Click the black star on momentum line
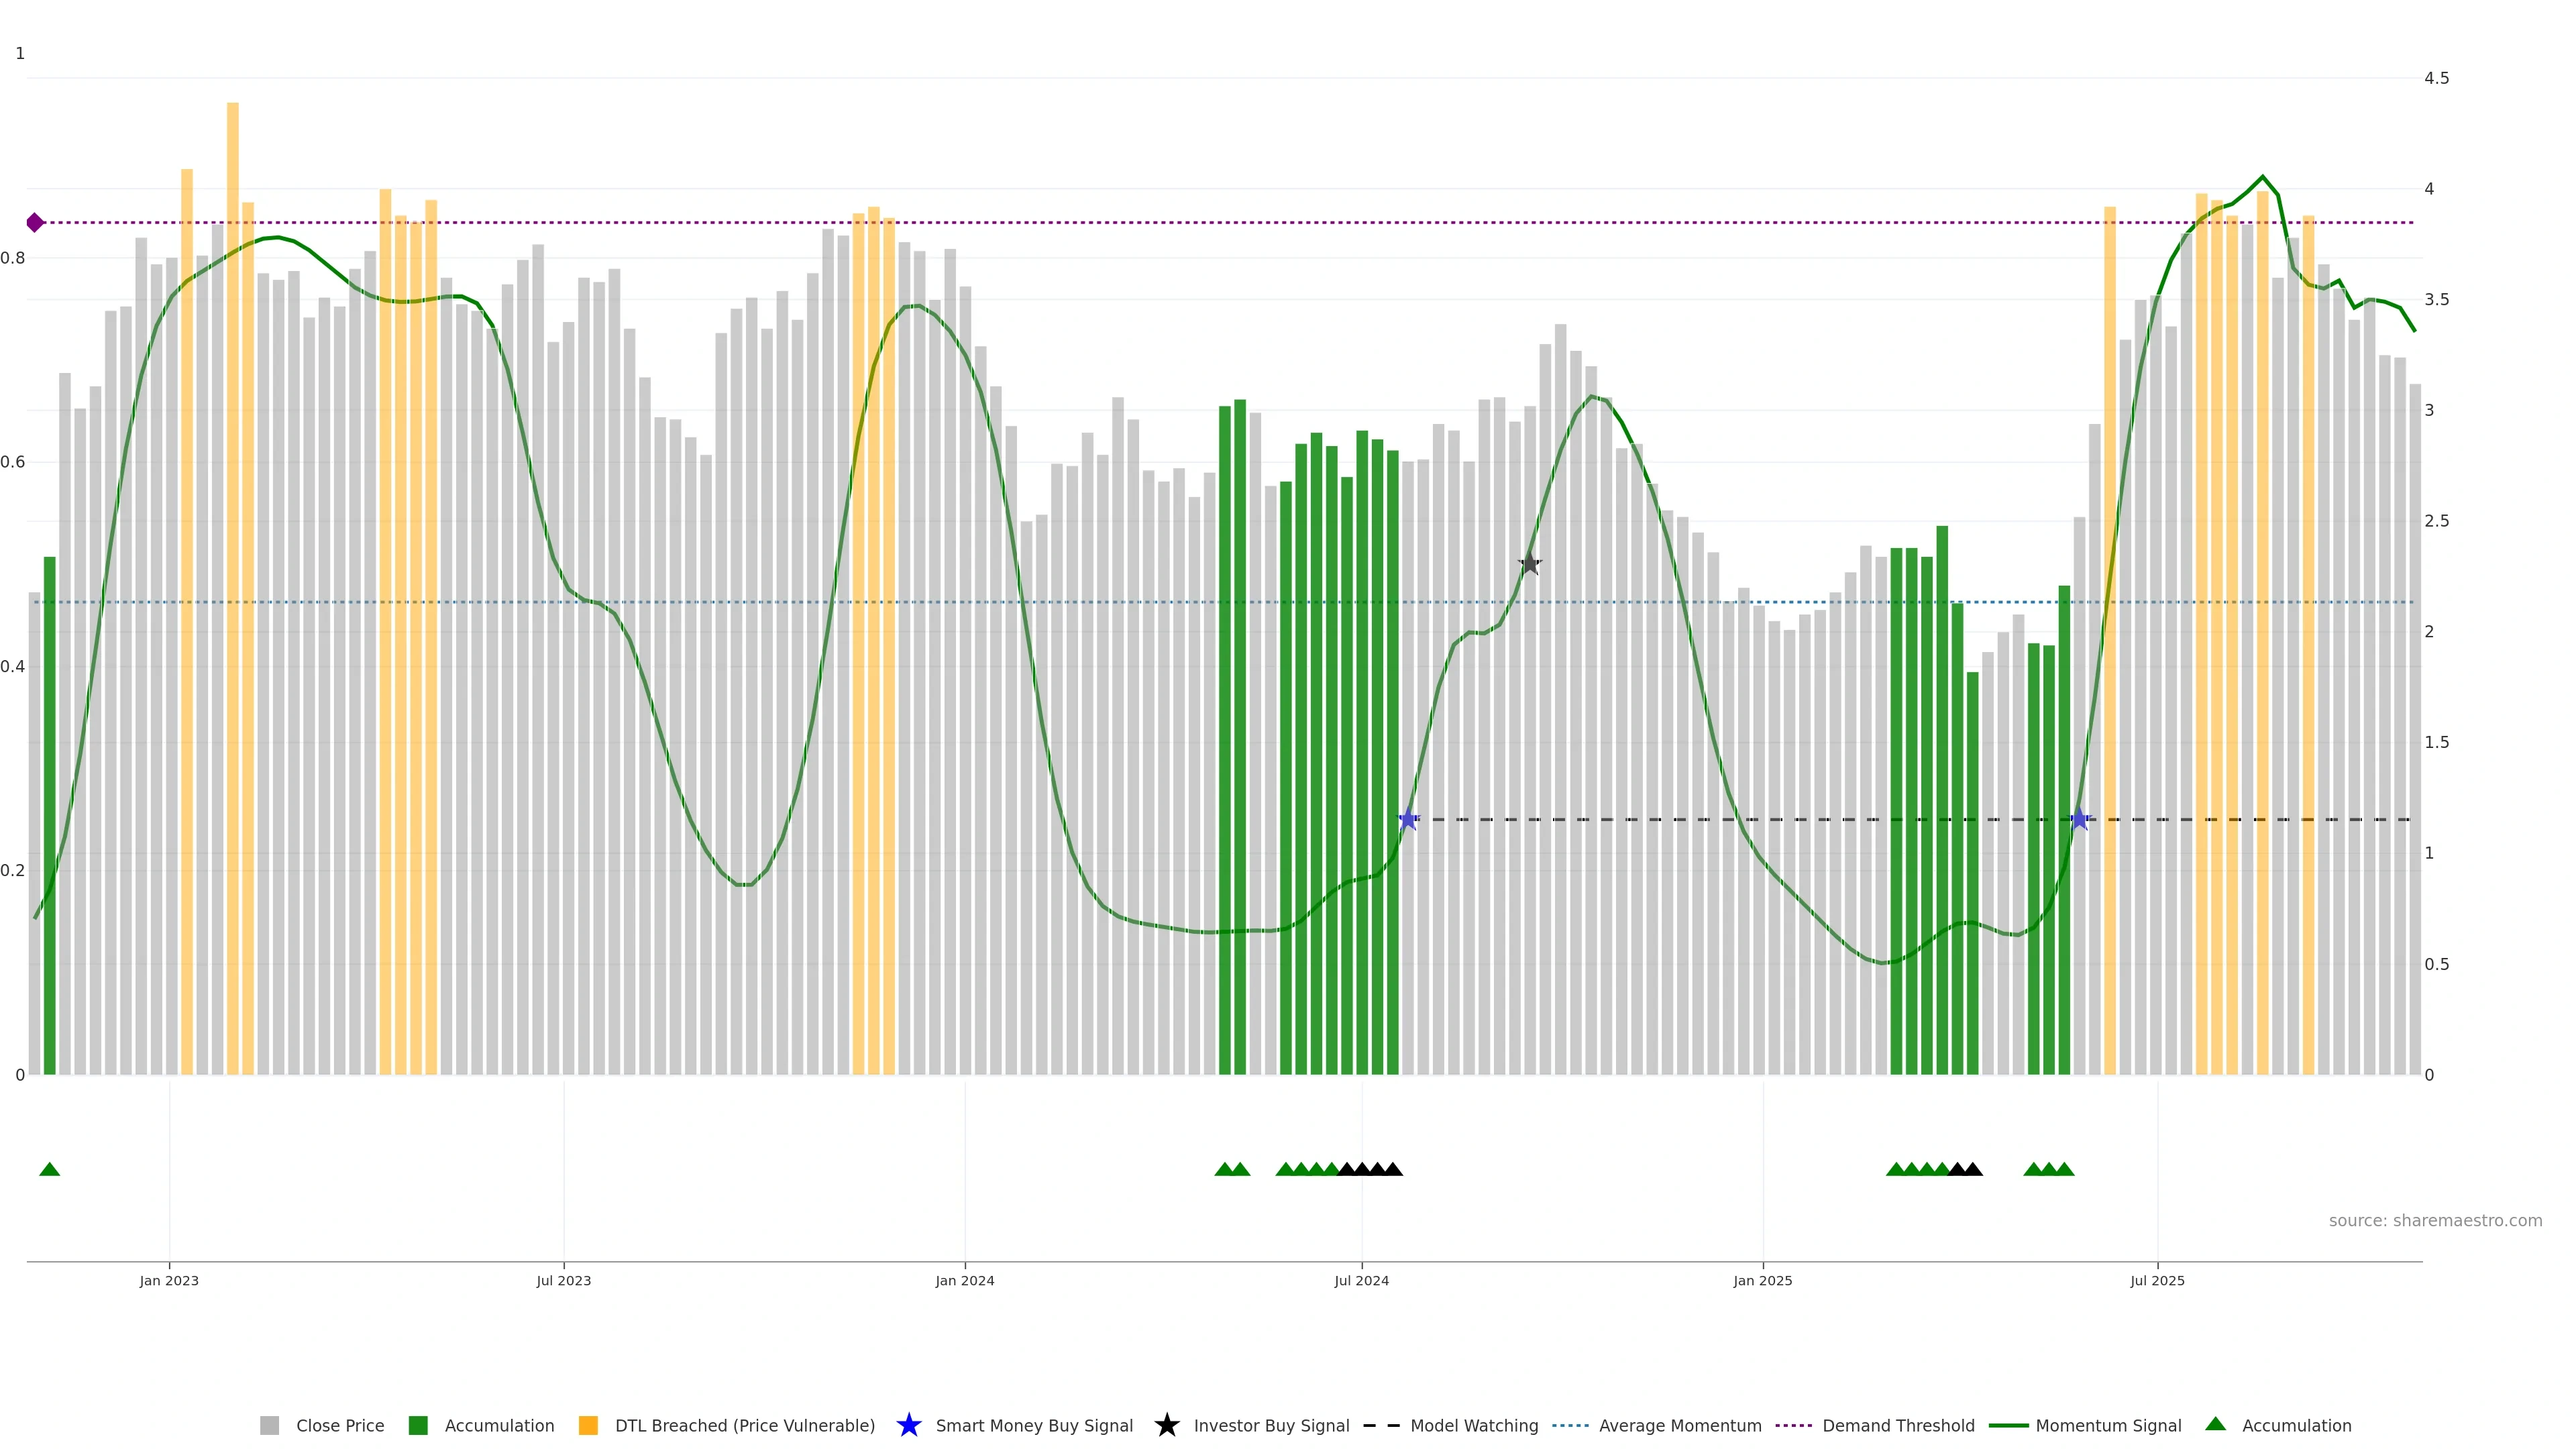Image resolution: width=2576 pixels, height=1449 pixels. pyautogui.click(x=1529, y=564)
